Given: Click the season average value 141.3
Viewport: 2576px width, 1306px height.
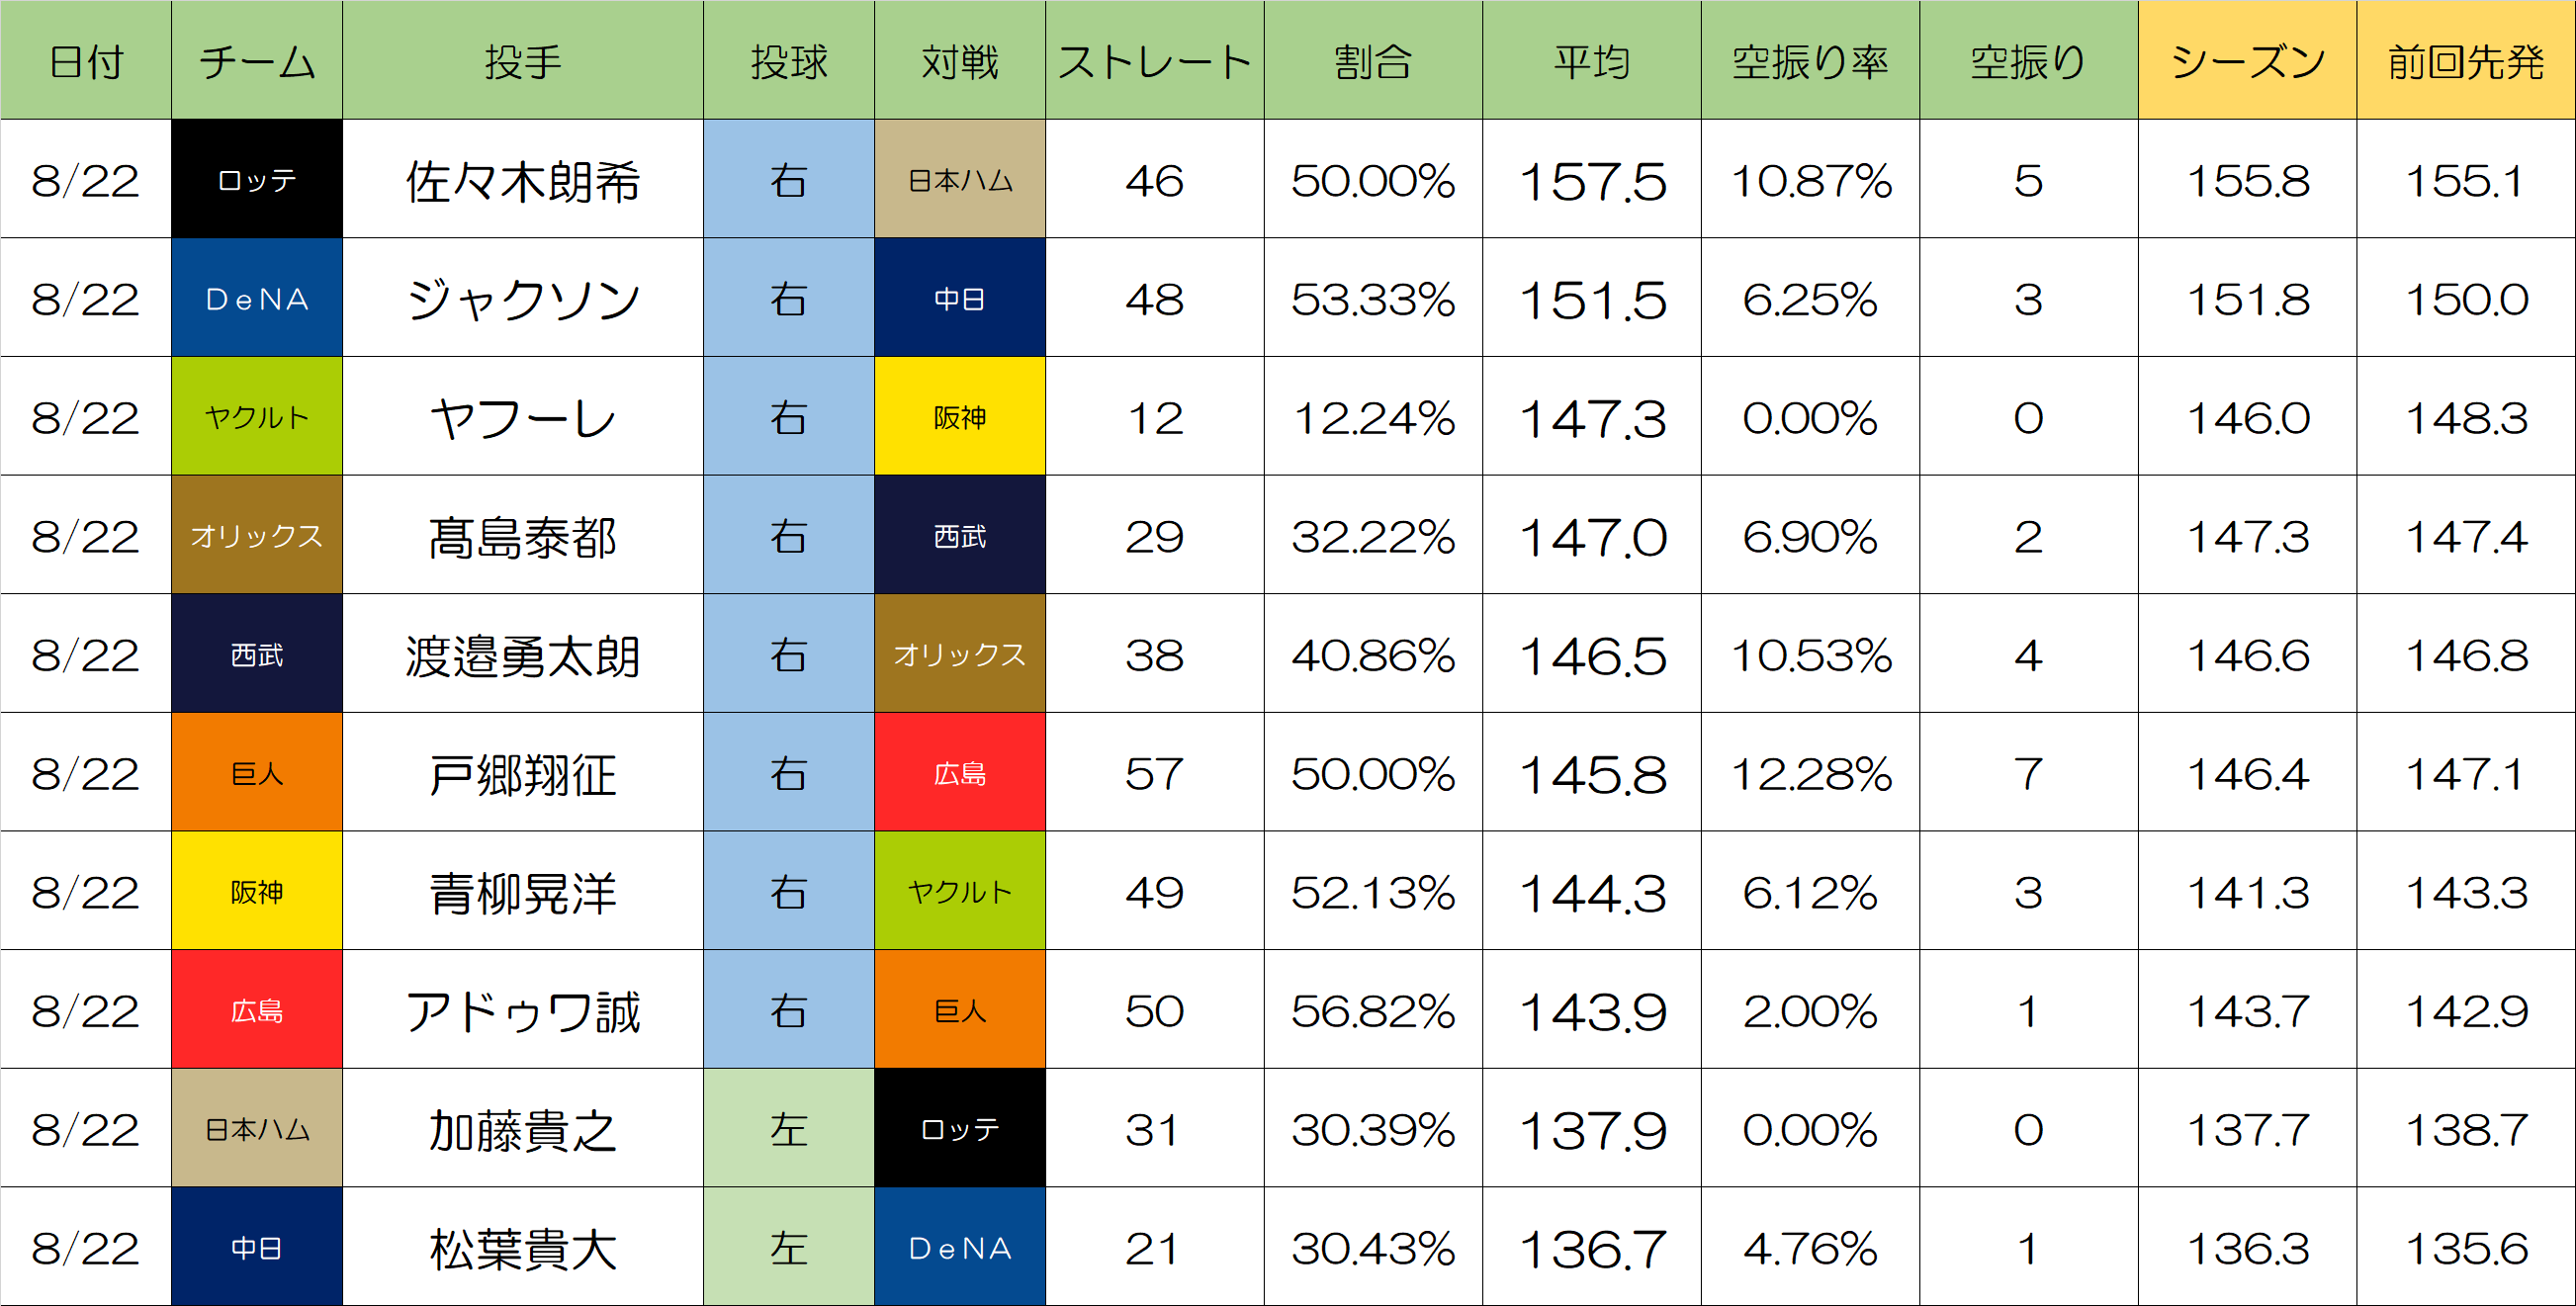Looking at the screenshot, I should [2247, 892].
